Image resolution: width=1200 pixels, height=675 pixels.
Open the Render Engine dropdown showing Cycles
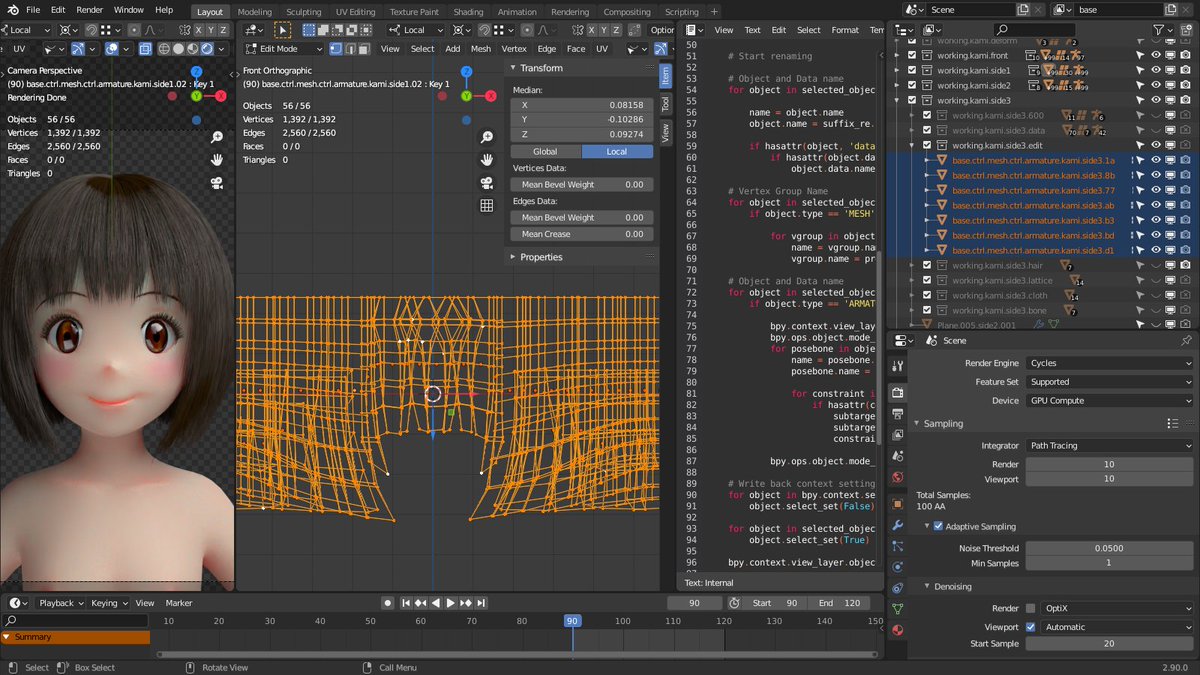[x=1109, y=363]
